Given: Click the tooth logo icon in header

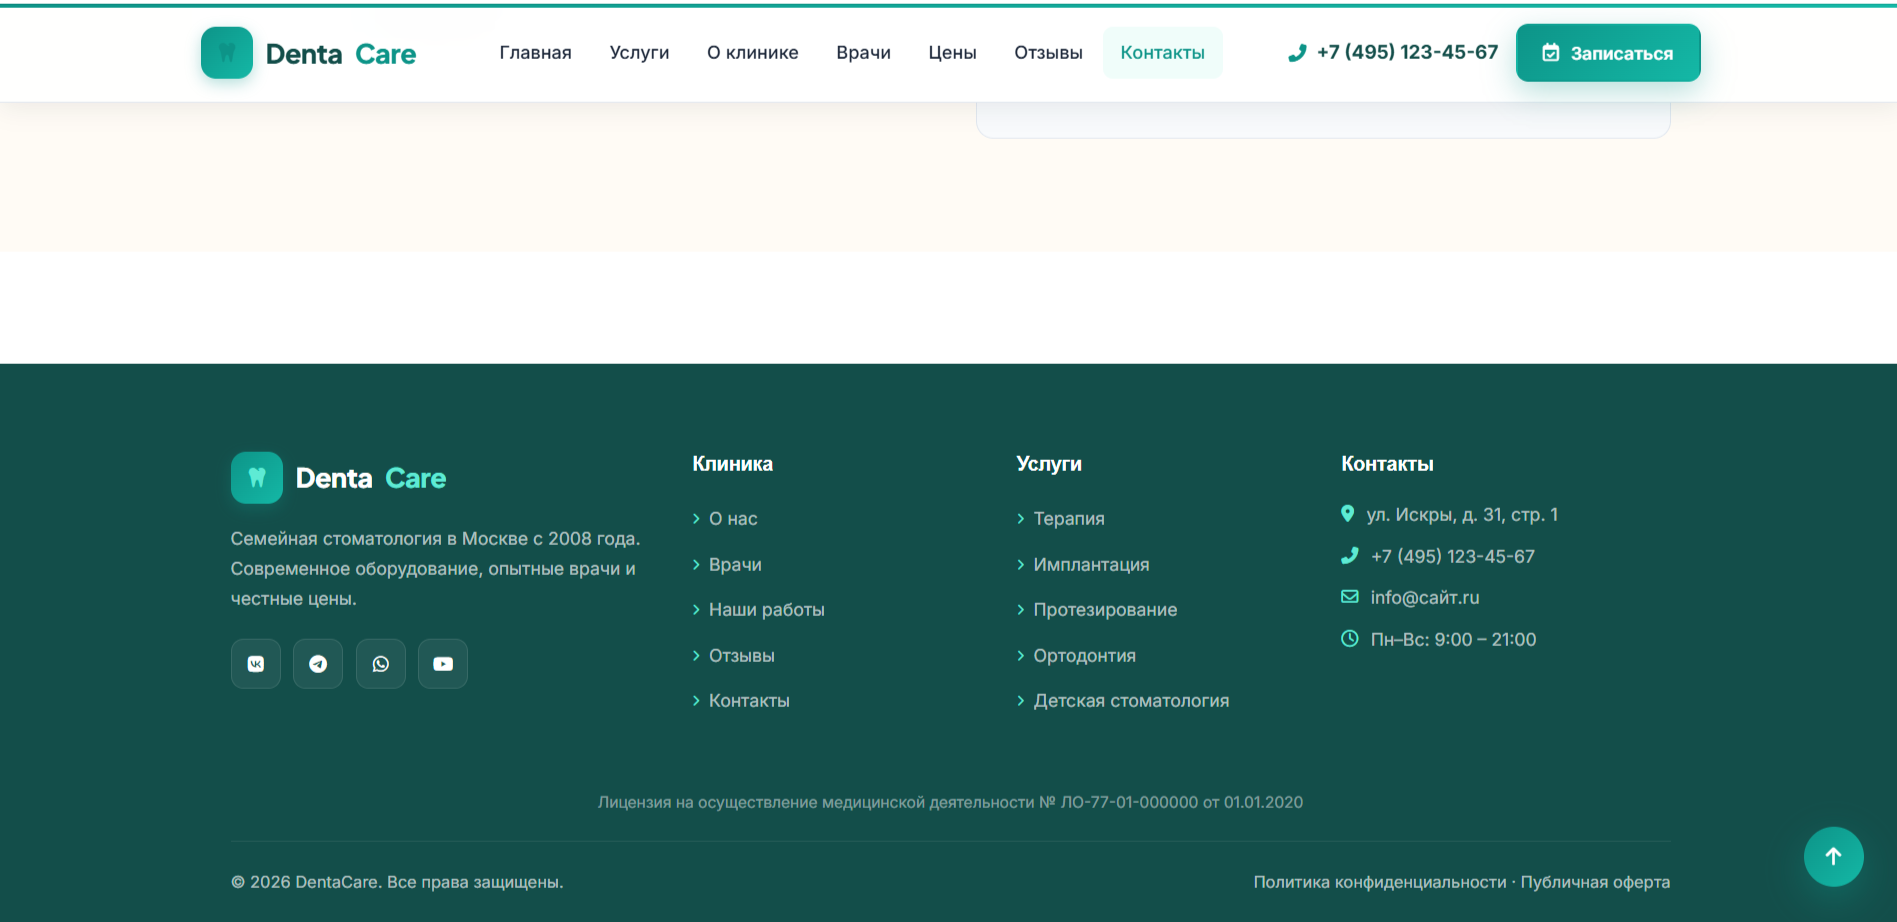Looking at the screenshot, I should click(x=227, y=53).
